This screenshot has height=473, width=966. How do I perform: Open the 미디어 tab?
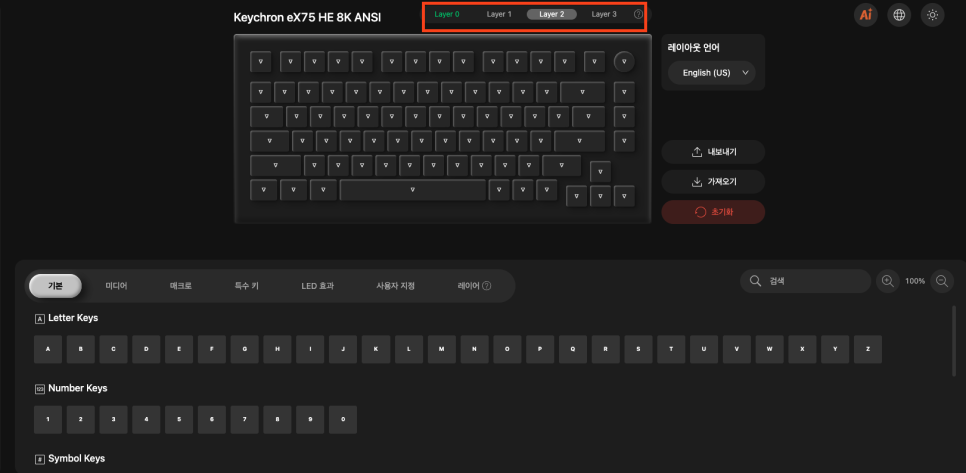pyautogui.click(x=116, y=286)
